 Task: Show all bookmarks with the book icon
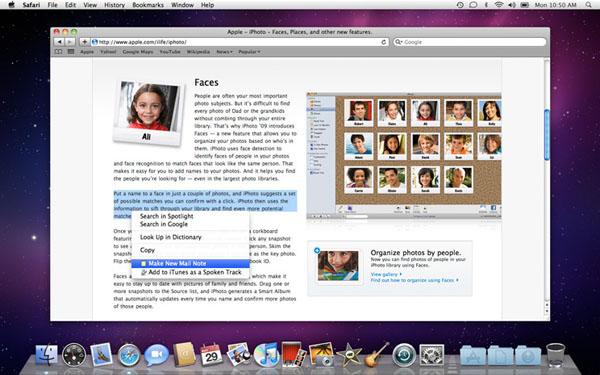[58, 51]
